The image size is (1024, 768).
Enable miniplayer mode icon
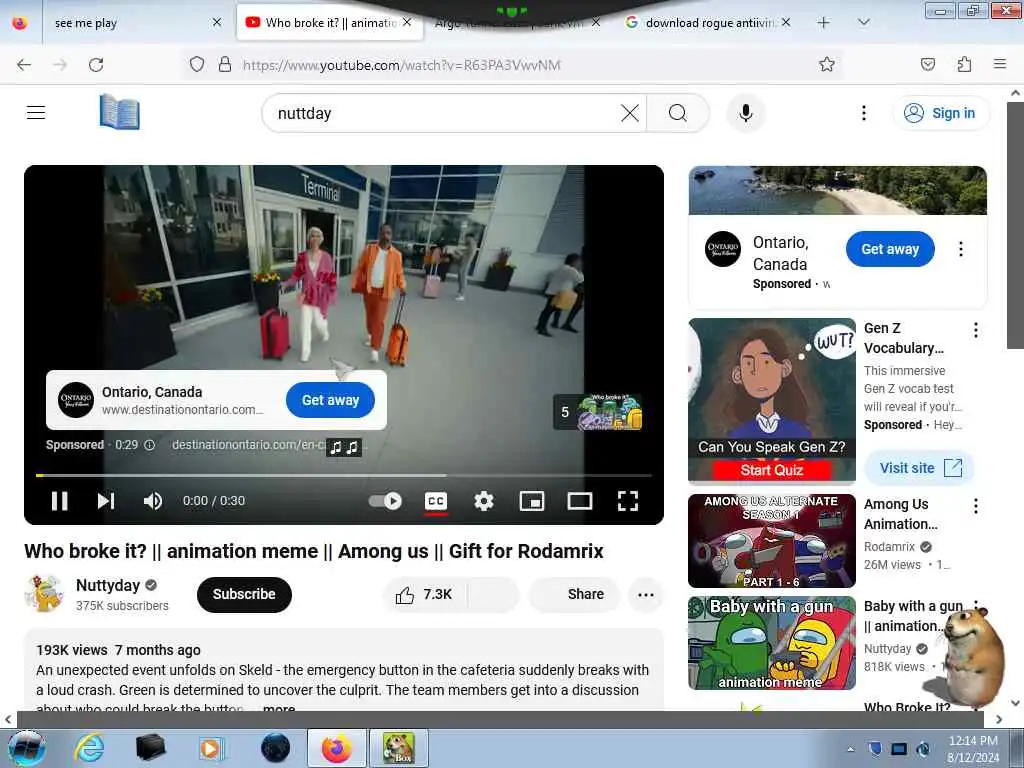(532, 501)
